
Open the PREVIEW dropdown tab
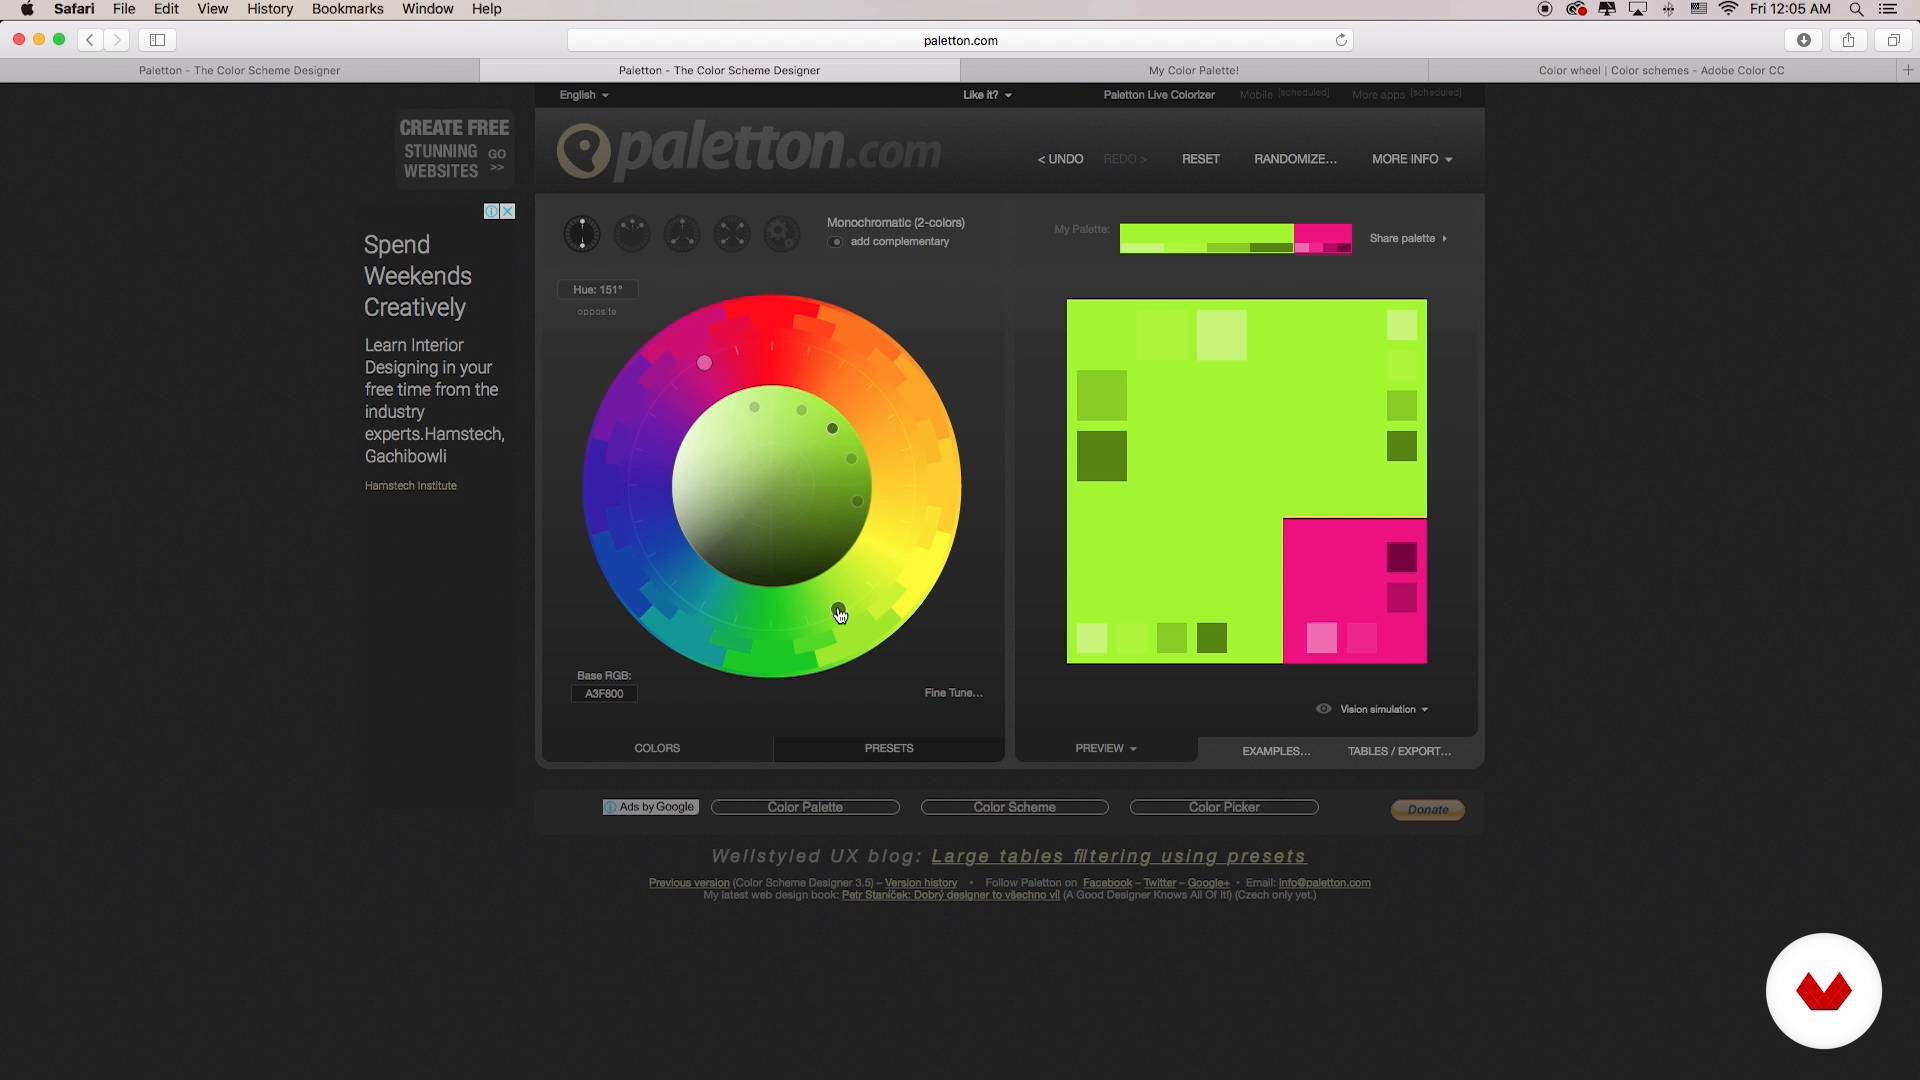(1105, 748)
